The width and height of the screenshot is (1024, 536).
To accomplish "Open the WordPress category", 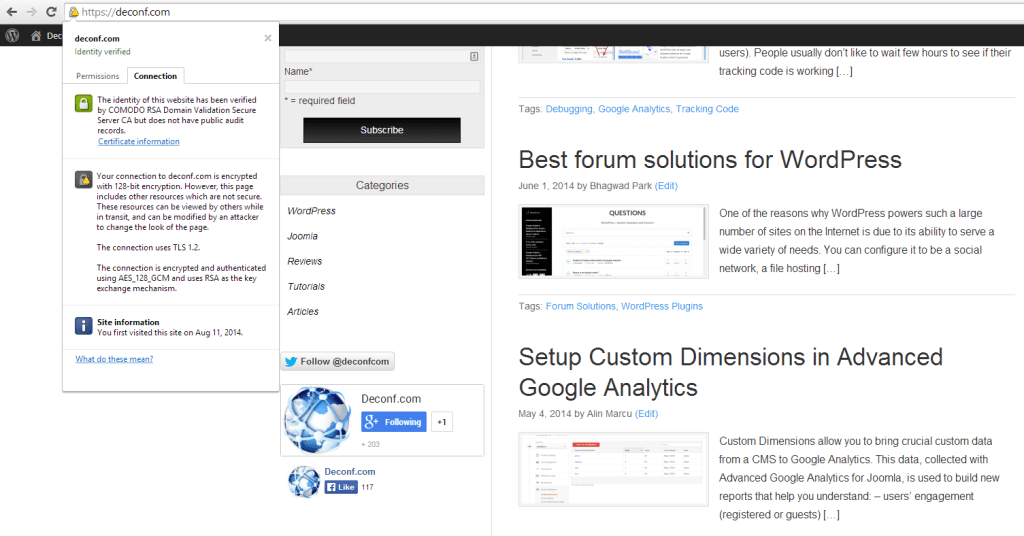I will (x=312, y=211).
